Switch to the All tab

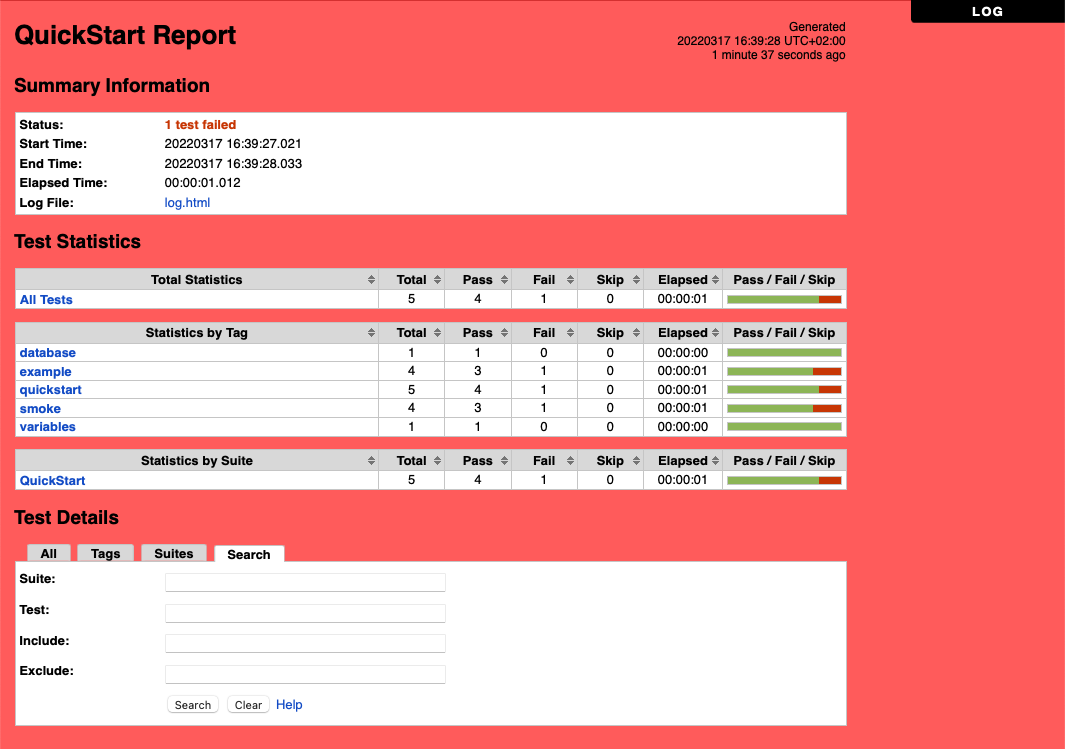pyautogui.click(x=48, y=553)
